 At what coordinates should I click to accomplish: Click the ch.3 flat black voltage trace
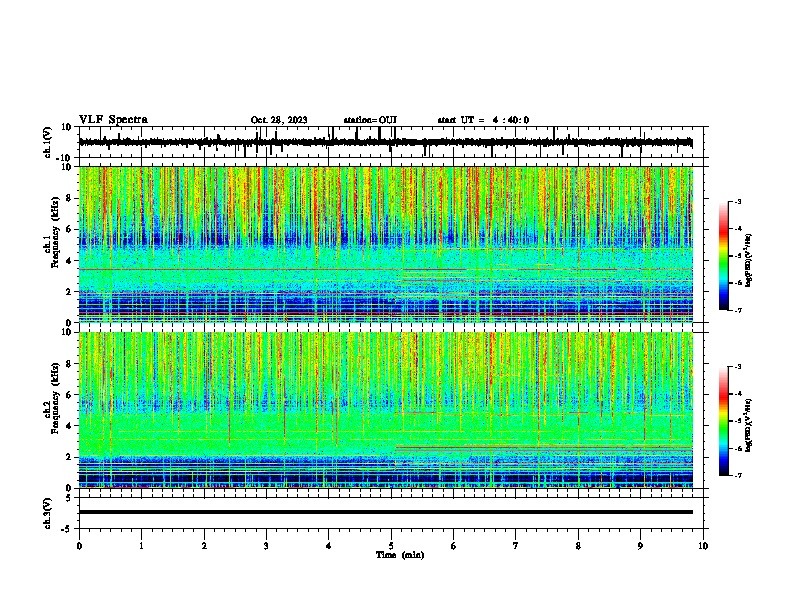click(385, 512)
